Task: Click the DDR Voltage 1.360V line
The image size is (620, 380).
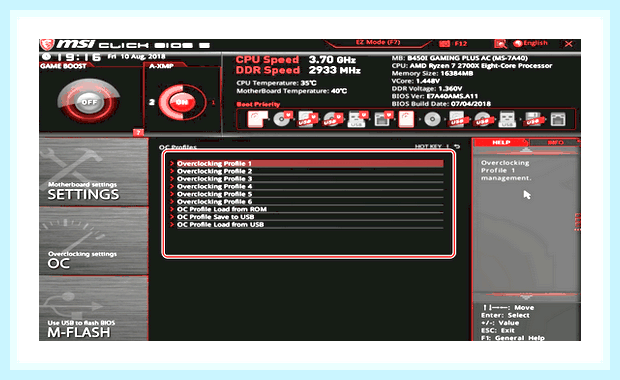Action: tap(426, 89)
